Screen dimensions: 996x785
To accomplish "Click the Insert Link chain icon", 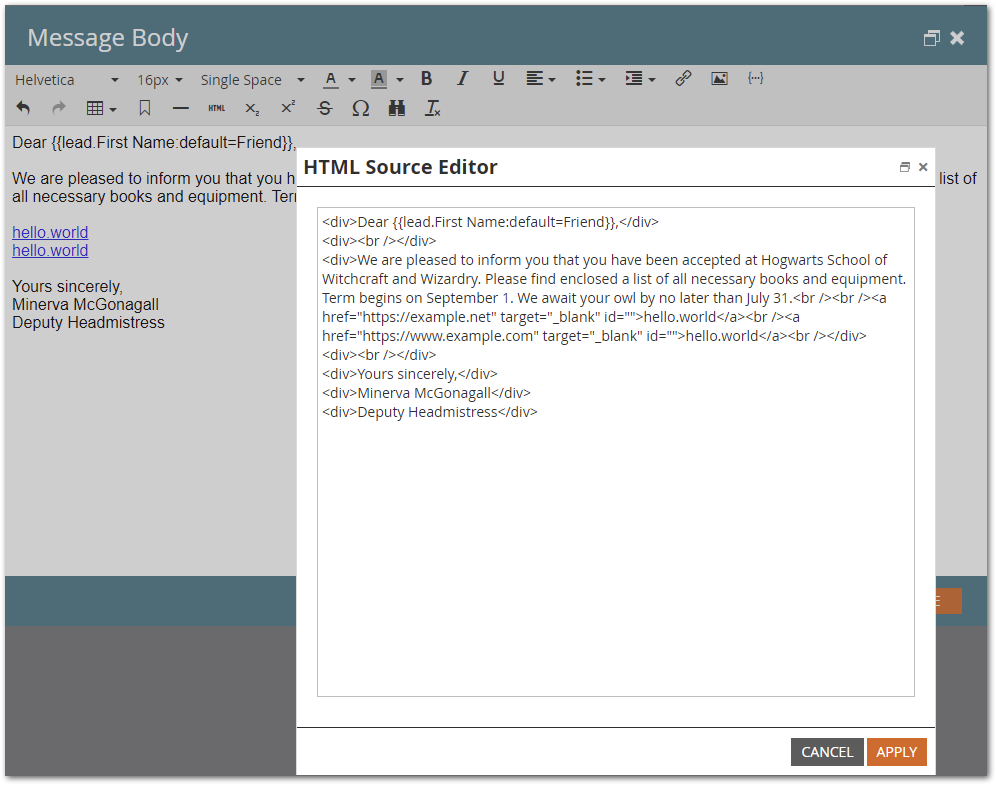I will (x=683, y=79).
